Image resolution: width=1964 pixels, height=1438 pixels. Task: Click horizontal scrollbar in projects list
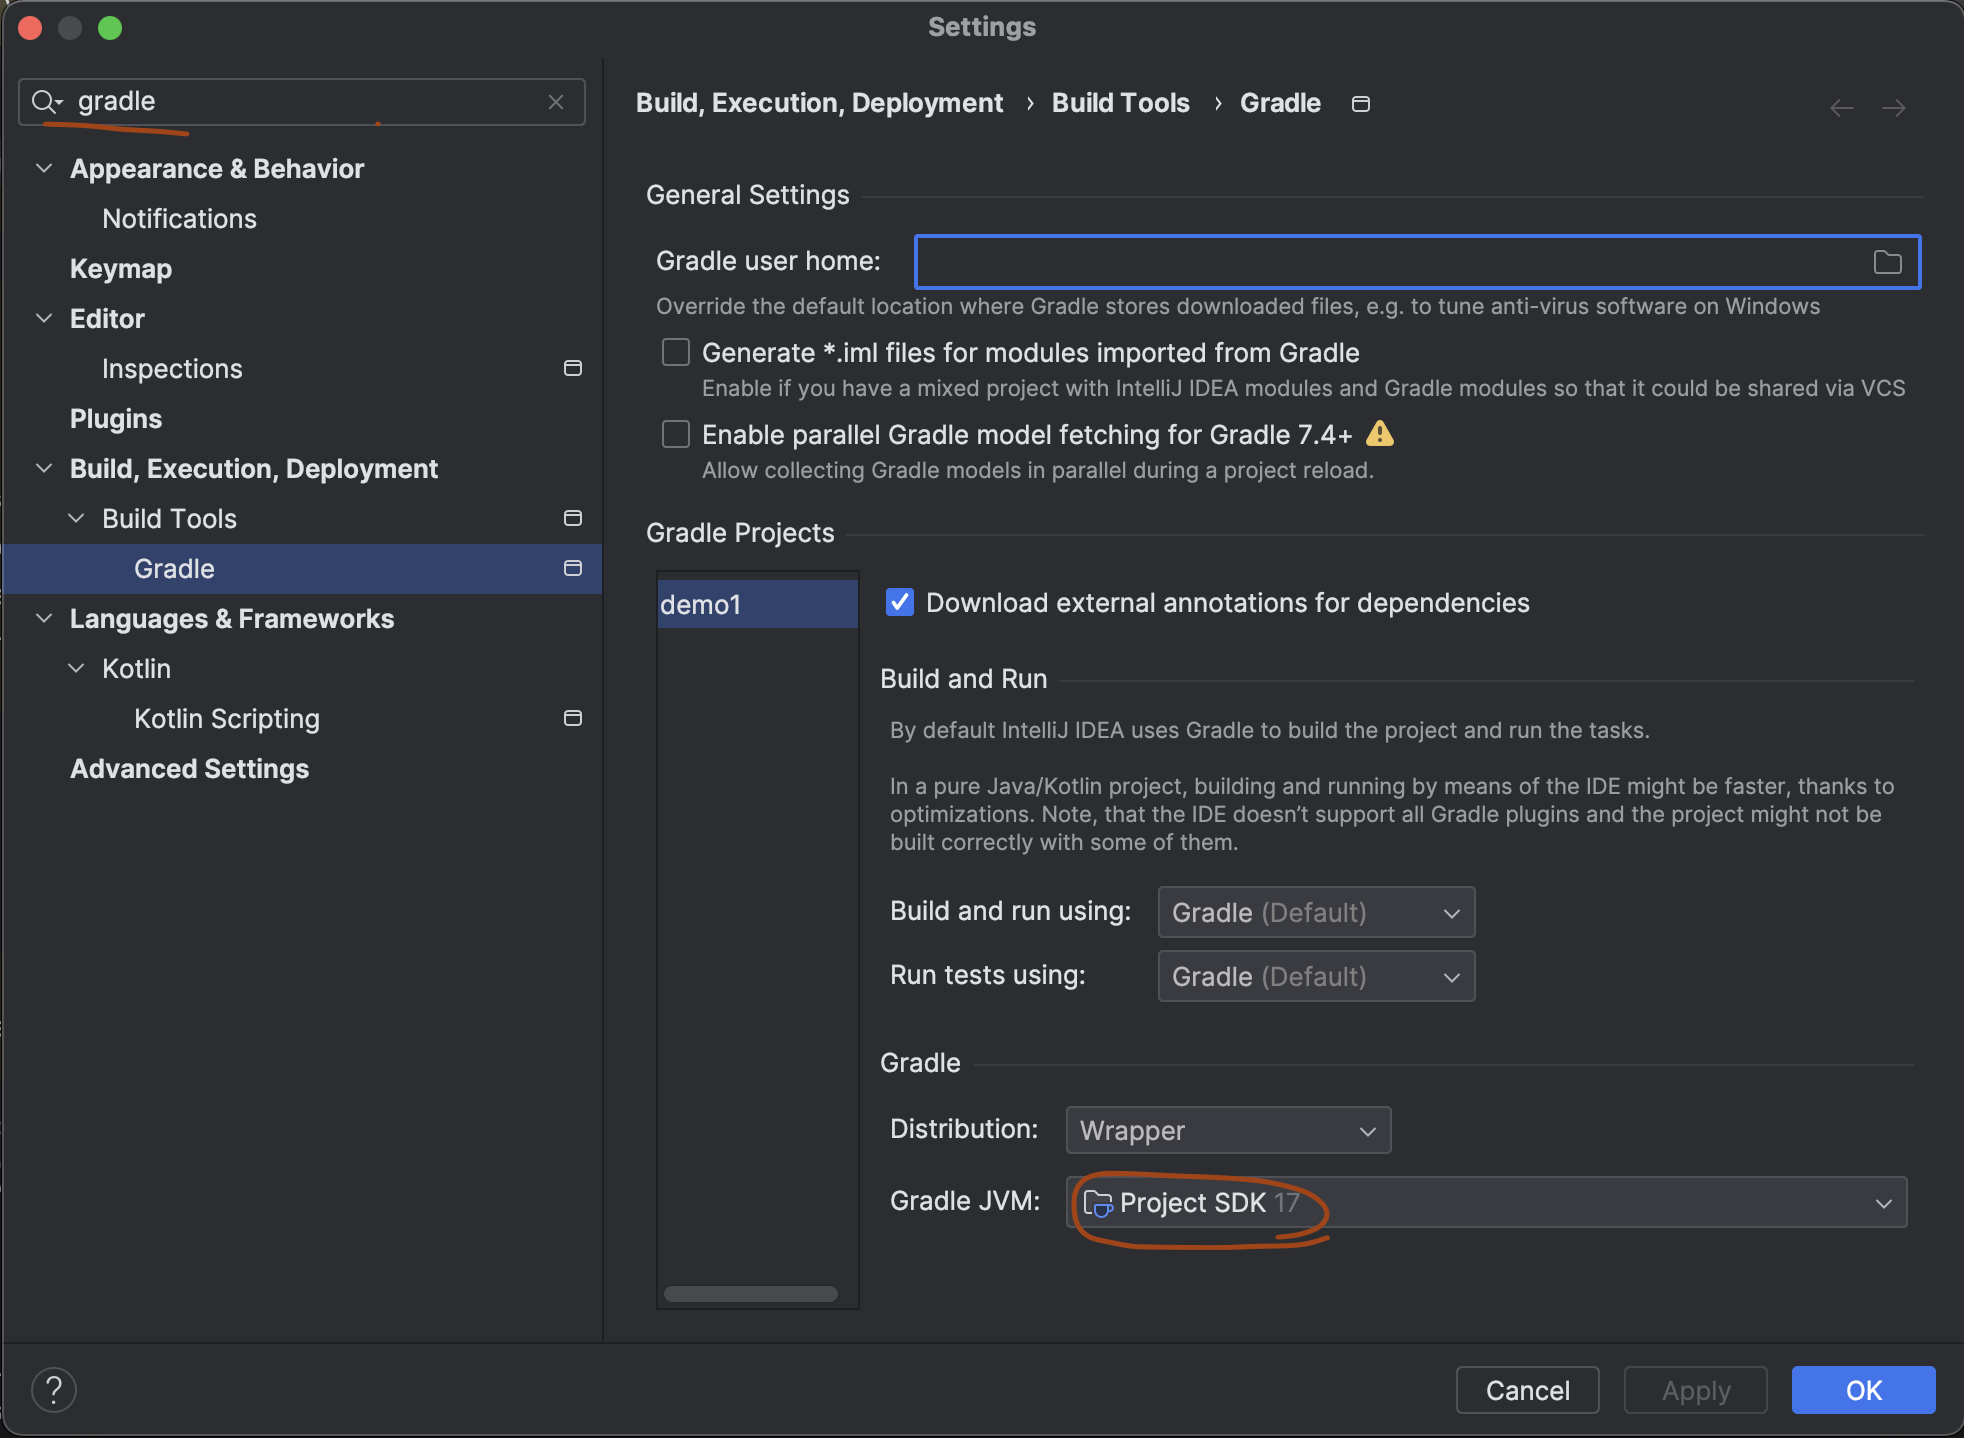point(751,1294)
